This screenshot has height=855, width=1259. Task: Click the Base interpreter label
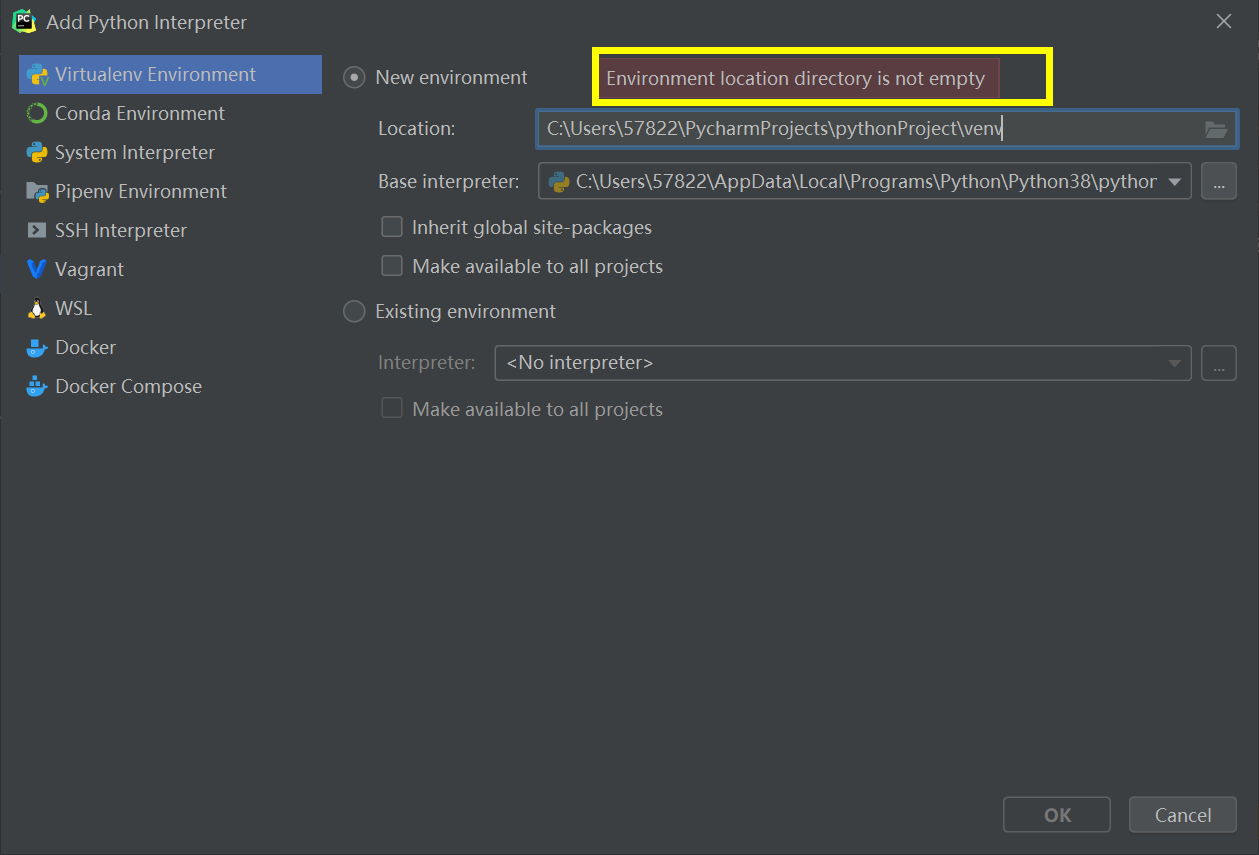(449, 182)
